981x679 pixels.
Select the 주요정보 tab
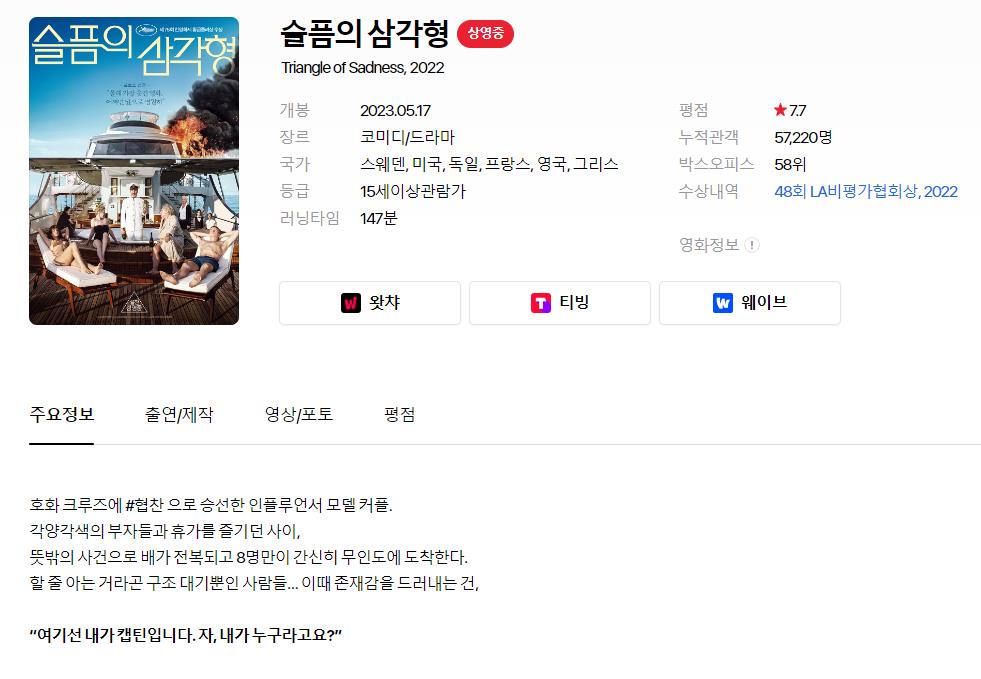point(61,414)
